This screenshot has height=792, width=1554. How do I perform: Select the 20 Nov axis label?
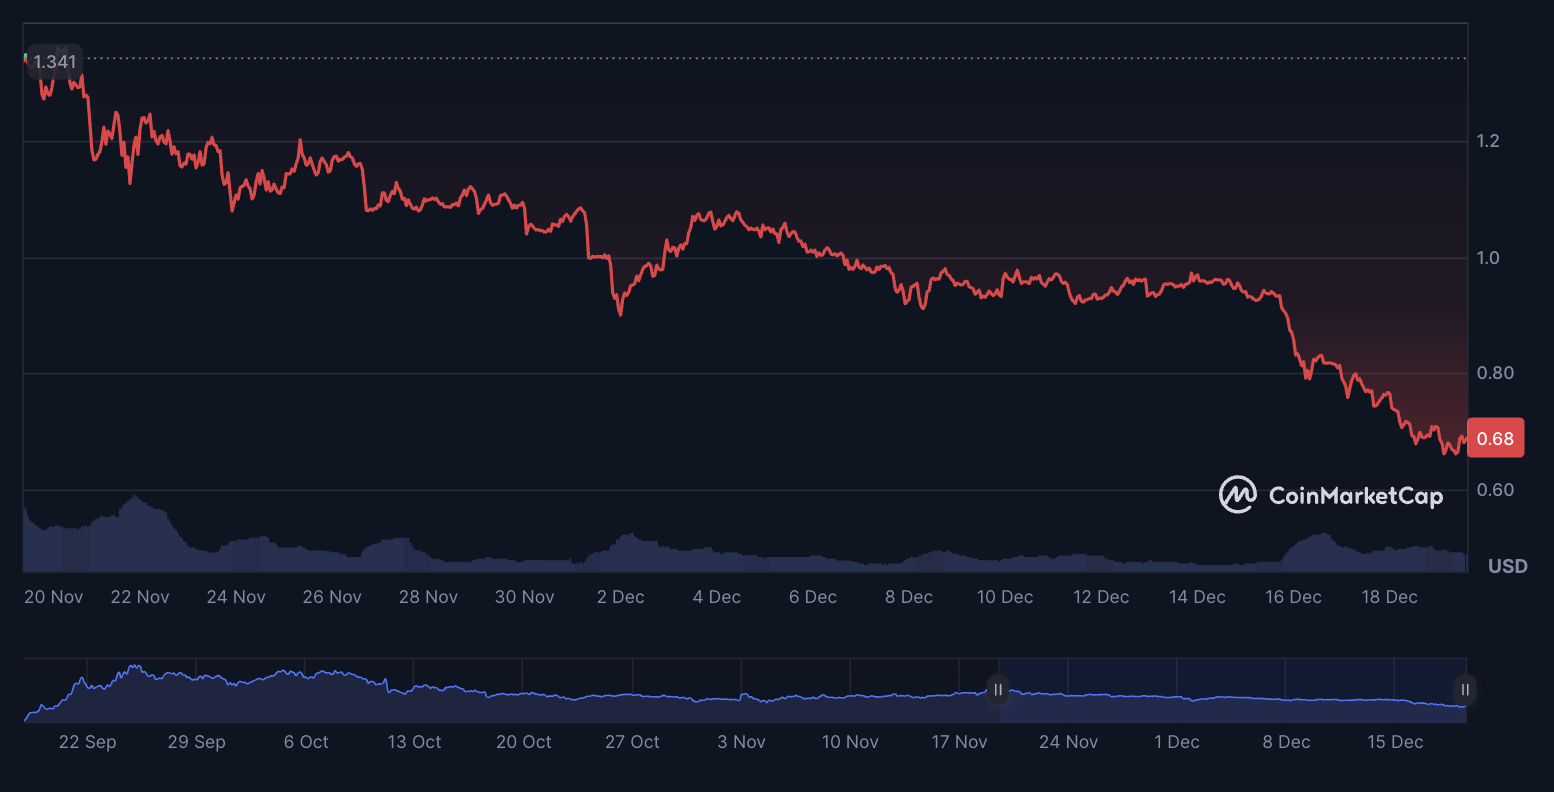click(53, 596)
